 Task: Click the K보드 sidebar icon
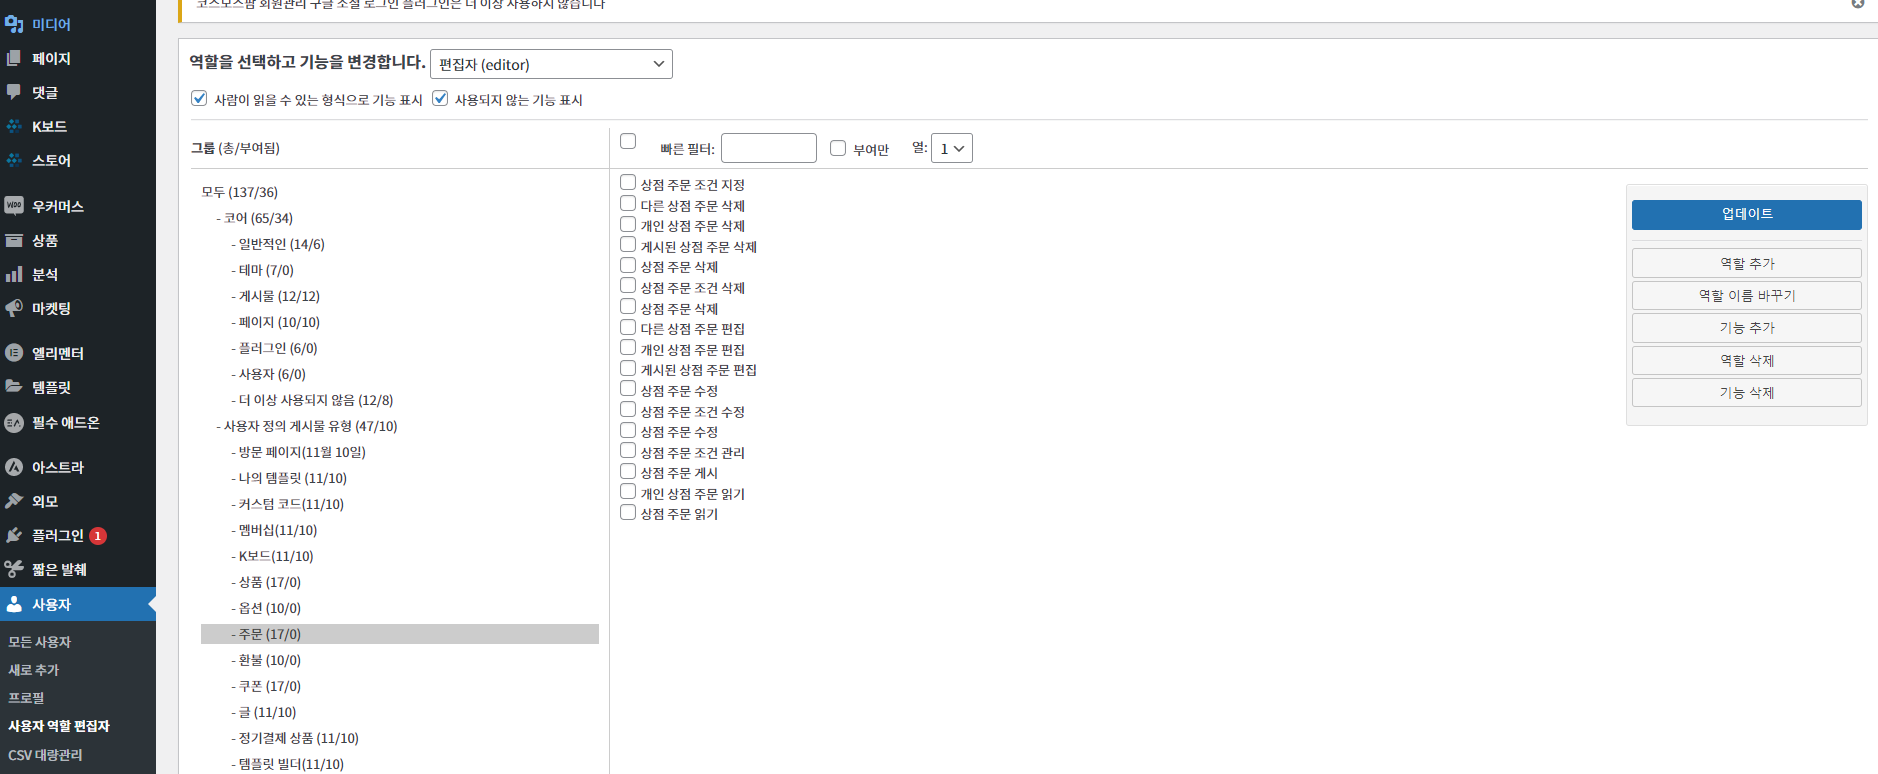(14, 126)
